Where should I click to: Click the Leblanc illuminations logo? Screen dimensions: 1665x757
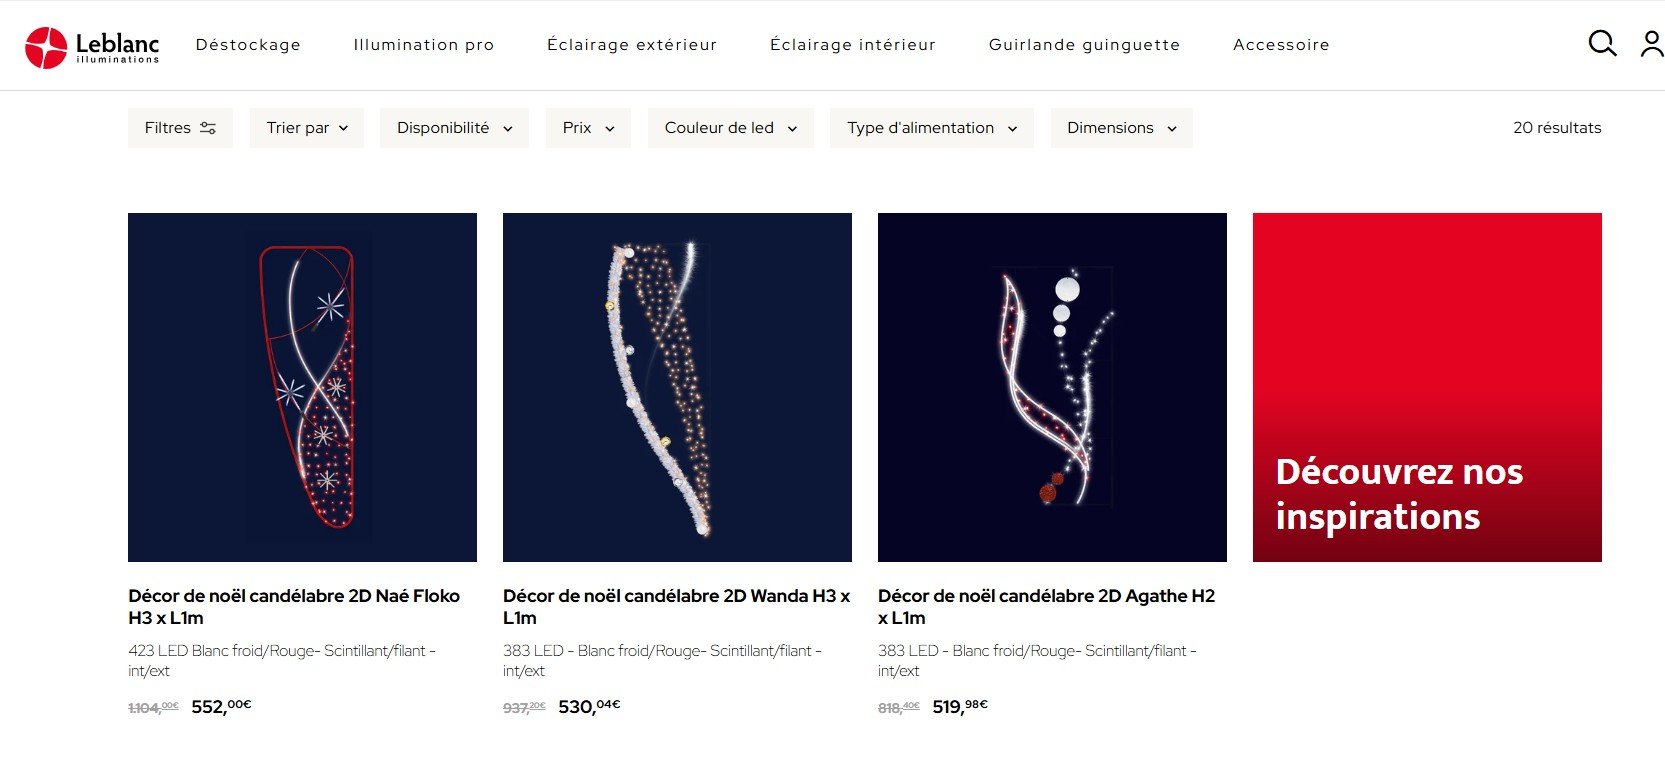tap(92, 46)
